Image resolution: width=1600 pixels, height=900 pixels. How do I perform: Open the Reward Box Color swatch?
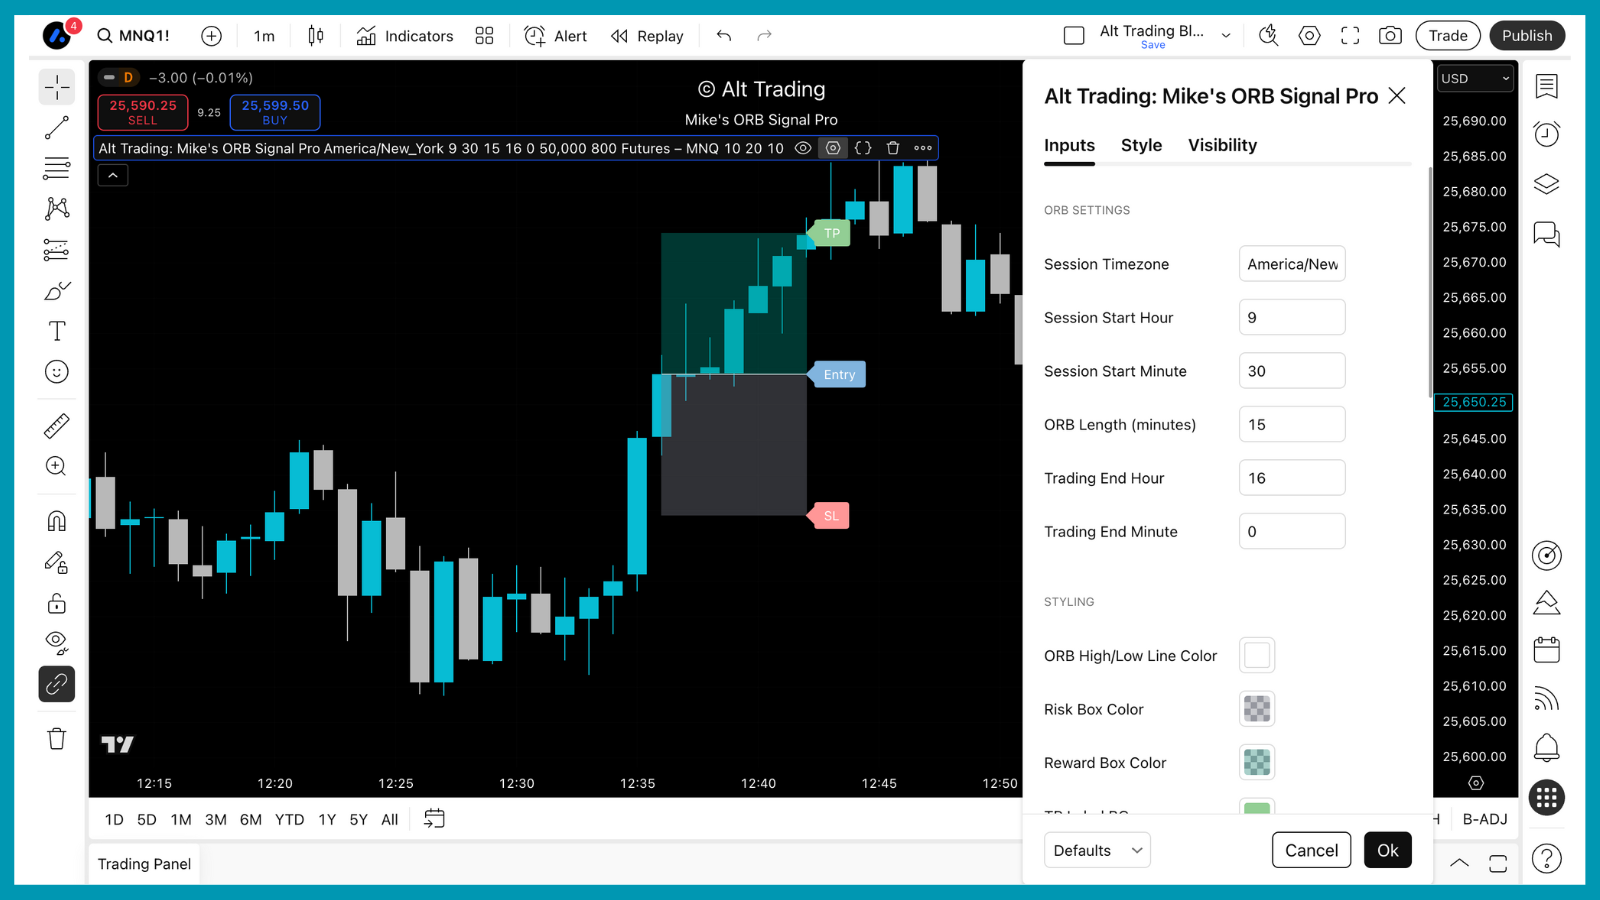[x=1257, y=762]
